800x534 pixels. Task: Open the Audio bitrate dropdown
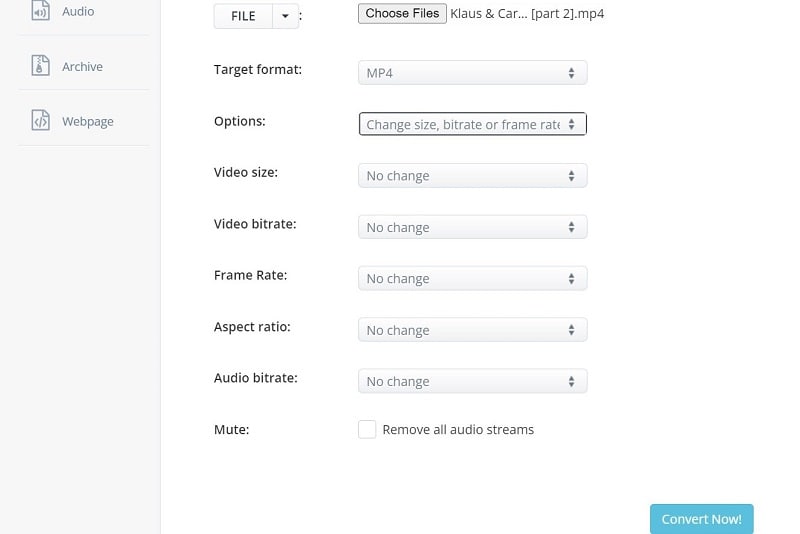(472, 381)
